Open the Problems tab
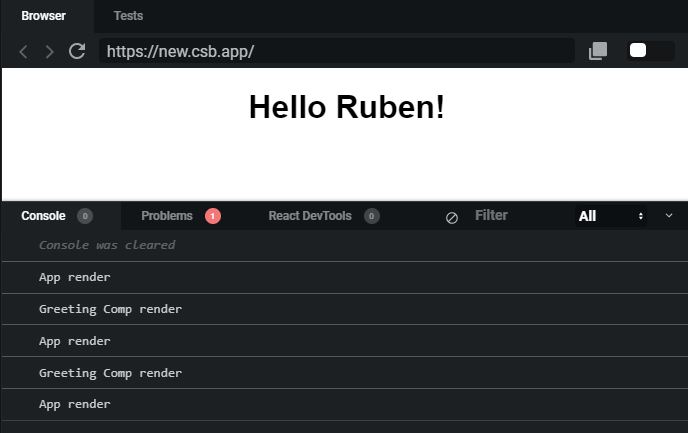The height and width of the screenshot is (433, 688). [x=180, y=216]
